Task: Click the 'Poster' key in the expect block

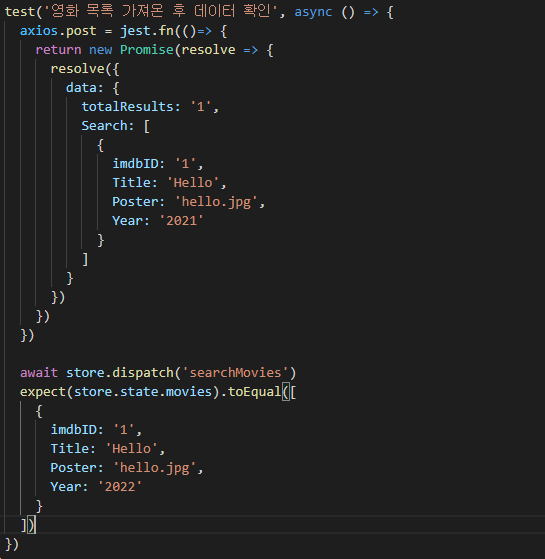Action: point(73,468)
